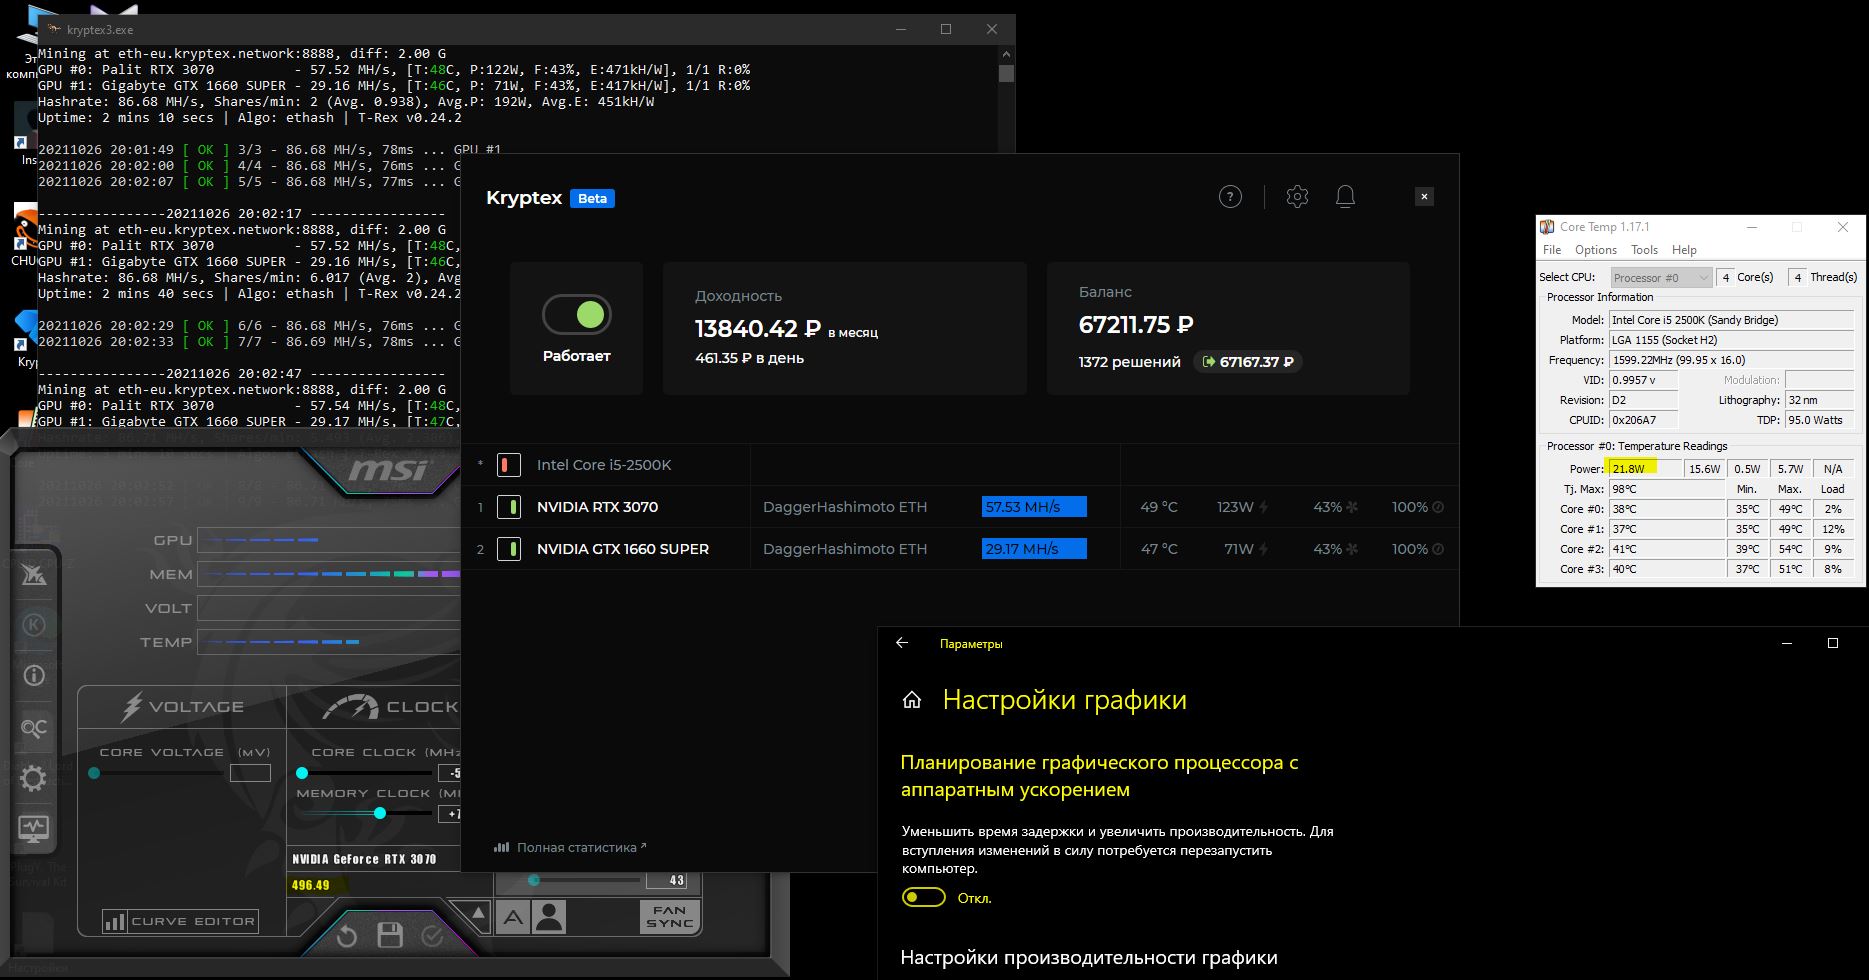Image resolution: width=1869 pixels, height=980 pixels.
Task: Toggle the NVIDIA RTX 3070 device switch
Action: pos(509,507)
